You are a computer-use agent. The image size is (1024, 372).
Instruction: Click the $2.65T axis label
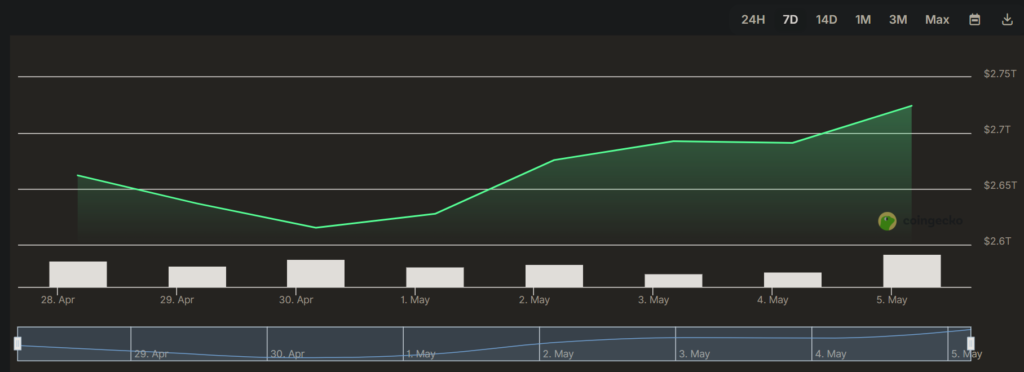click(1000, 186)
